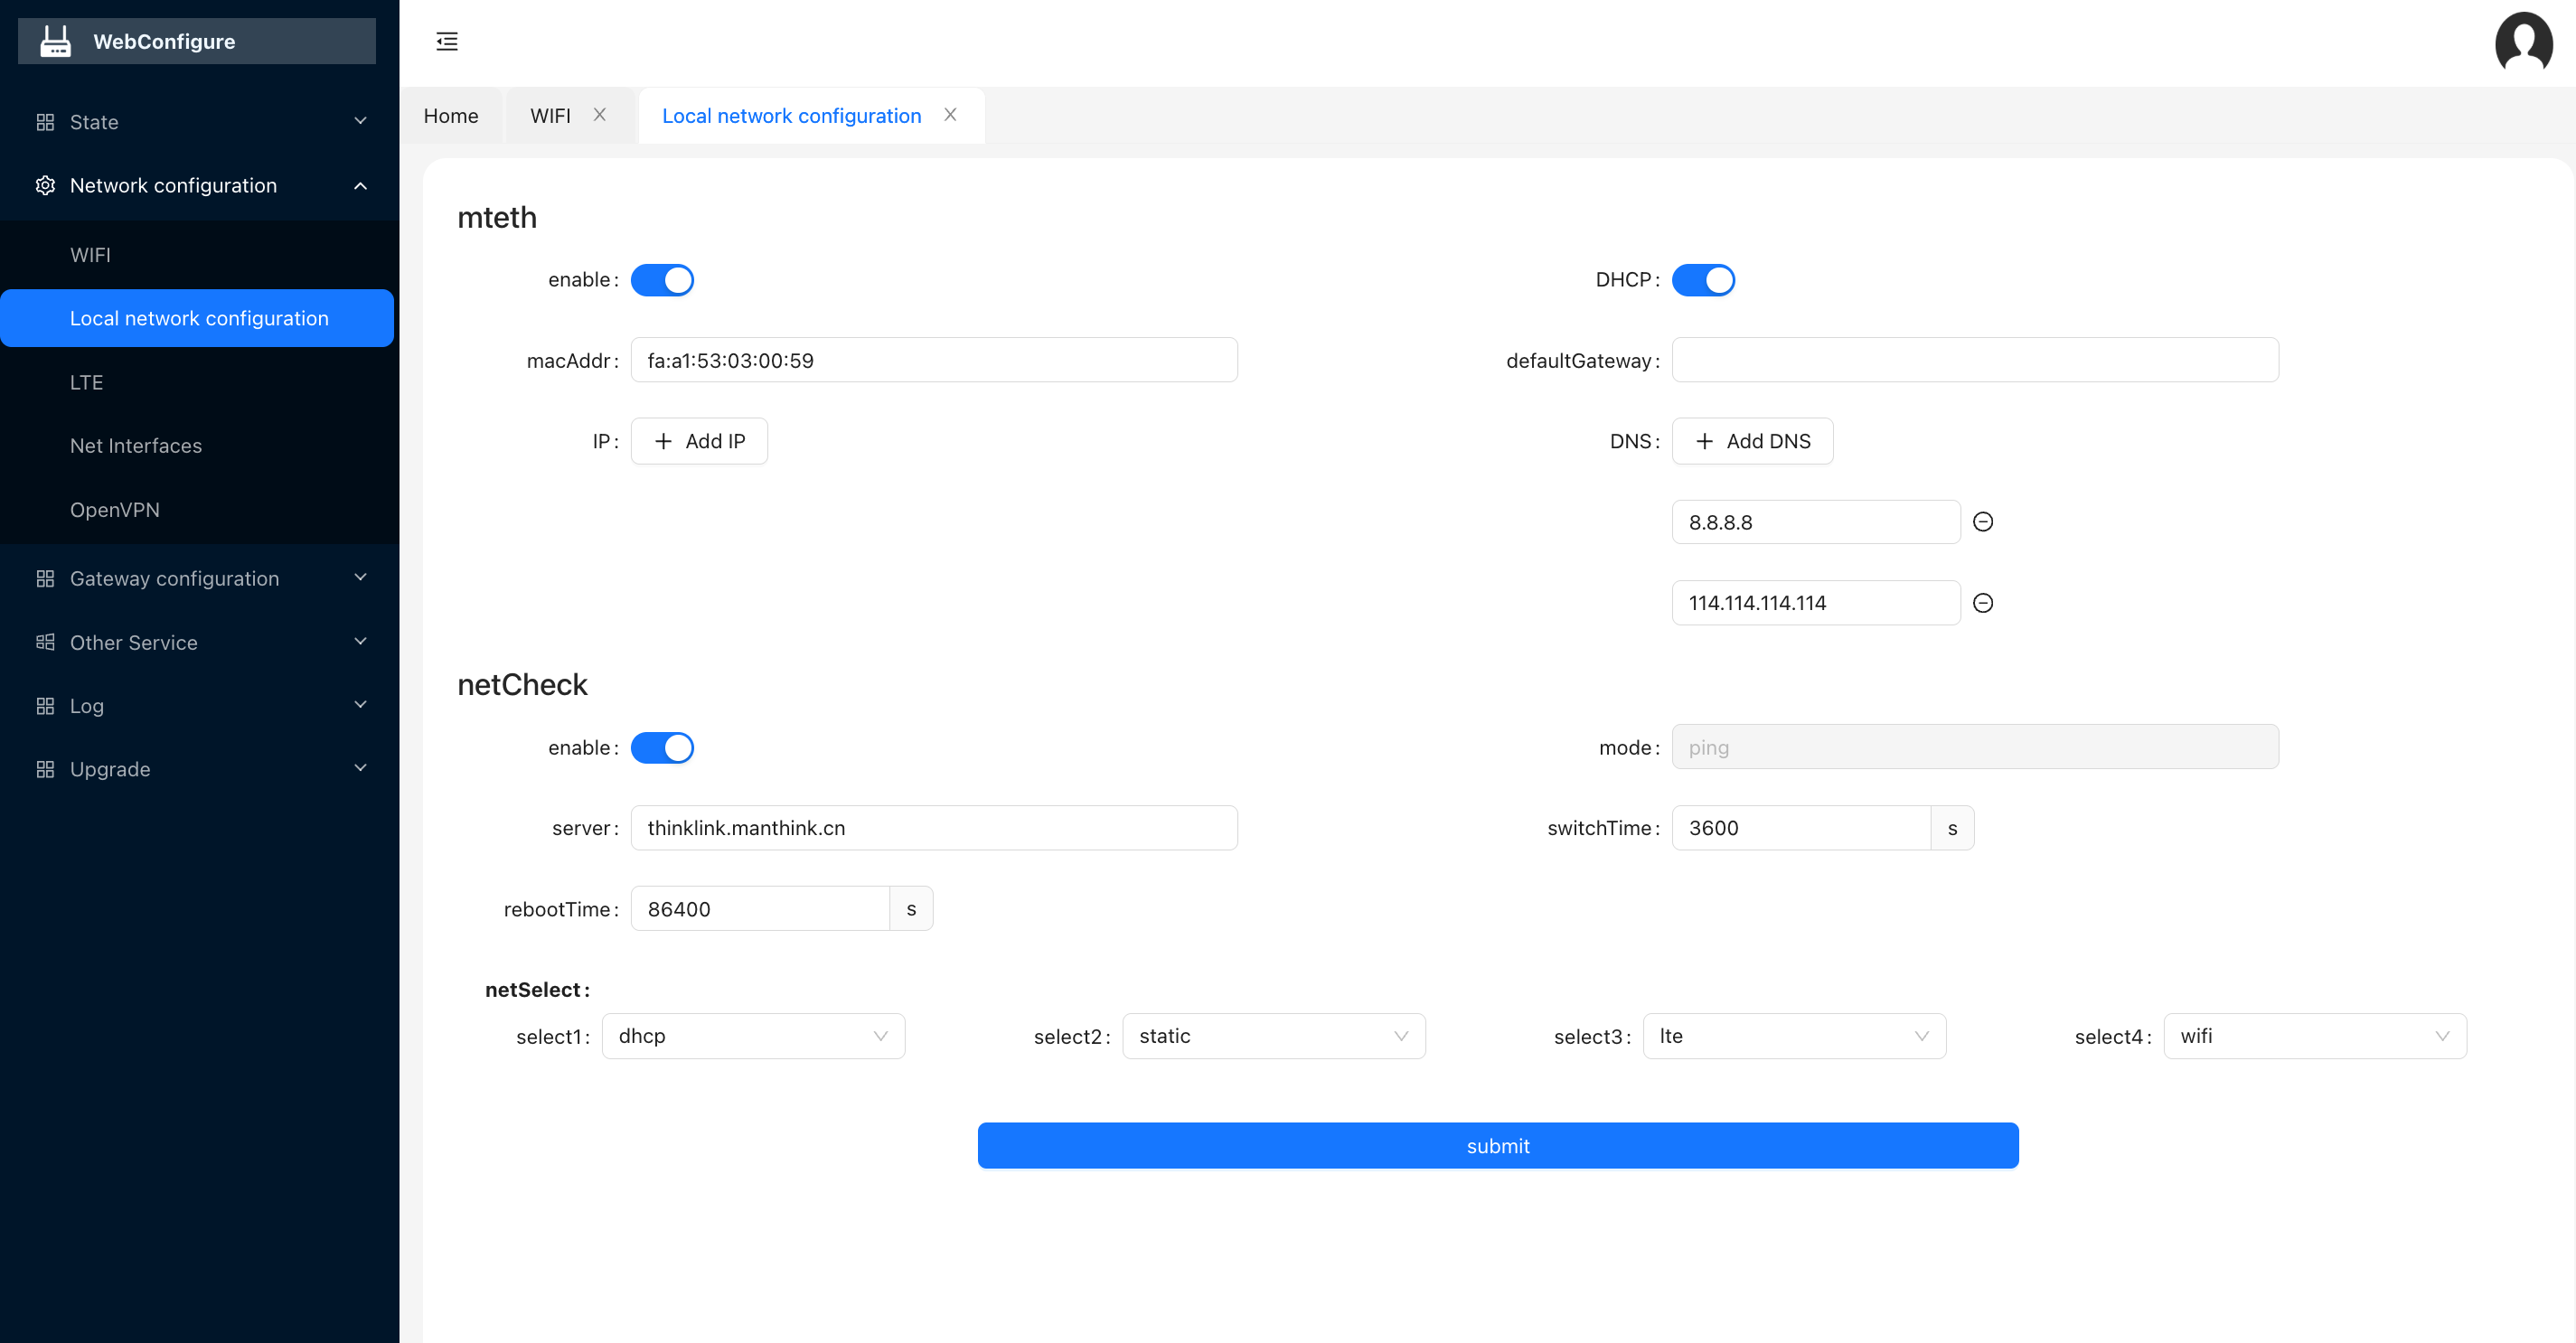Expand the Upgrade menu section
2576x1343 pixels.
tap(361, 769)
